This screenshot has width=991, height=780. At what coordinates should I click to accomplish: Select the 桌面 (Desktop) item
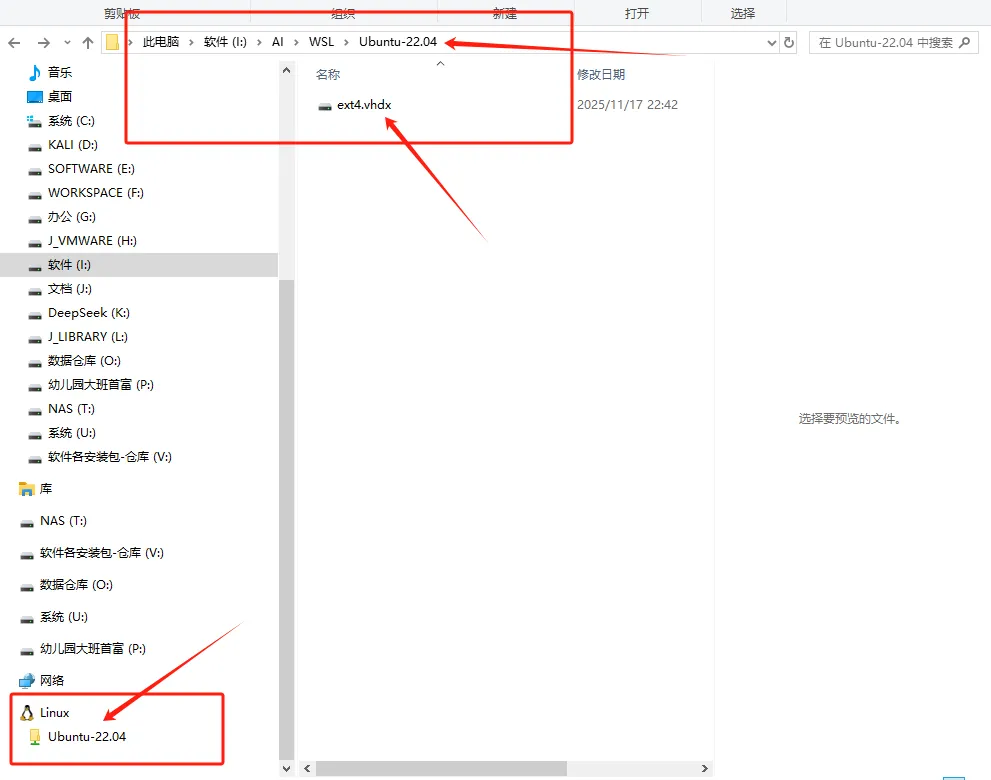coord(58,96)
